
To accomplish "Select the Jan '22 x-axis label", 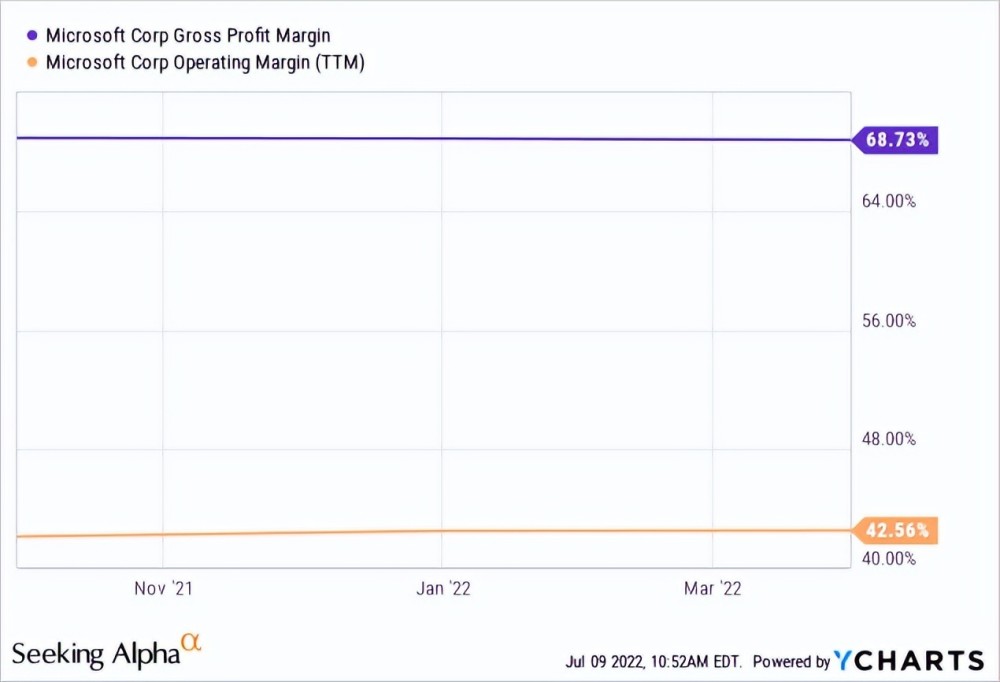I will (x=443, y=588).
